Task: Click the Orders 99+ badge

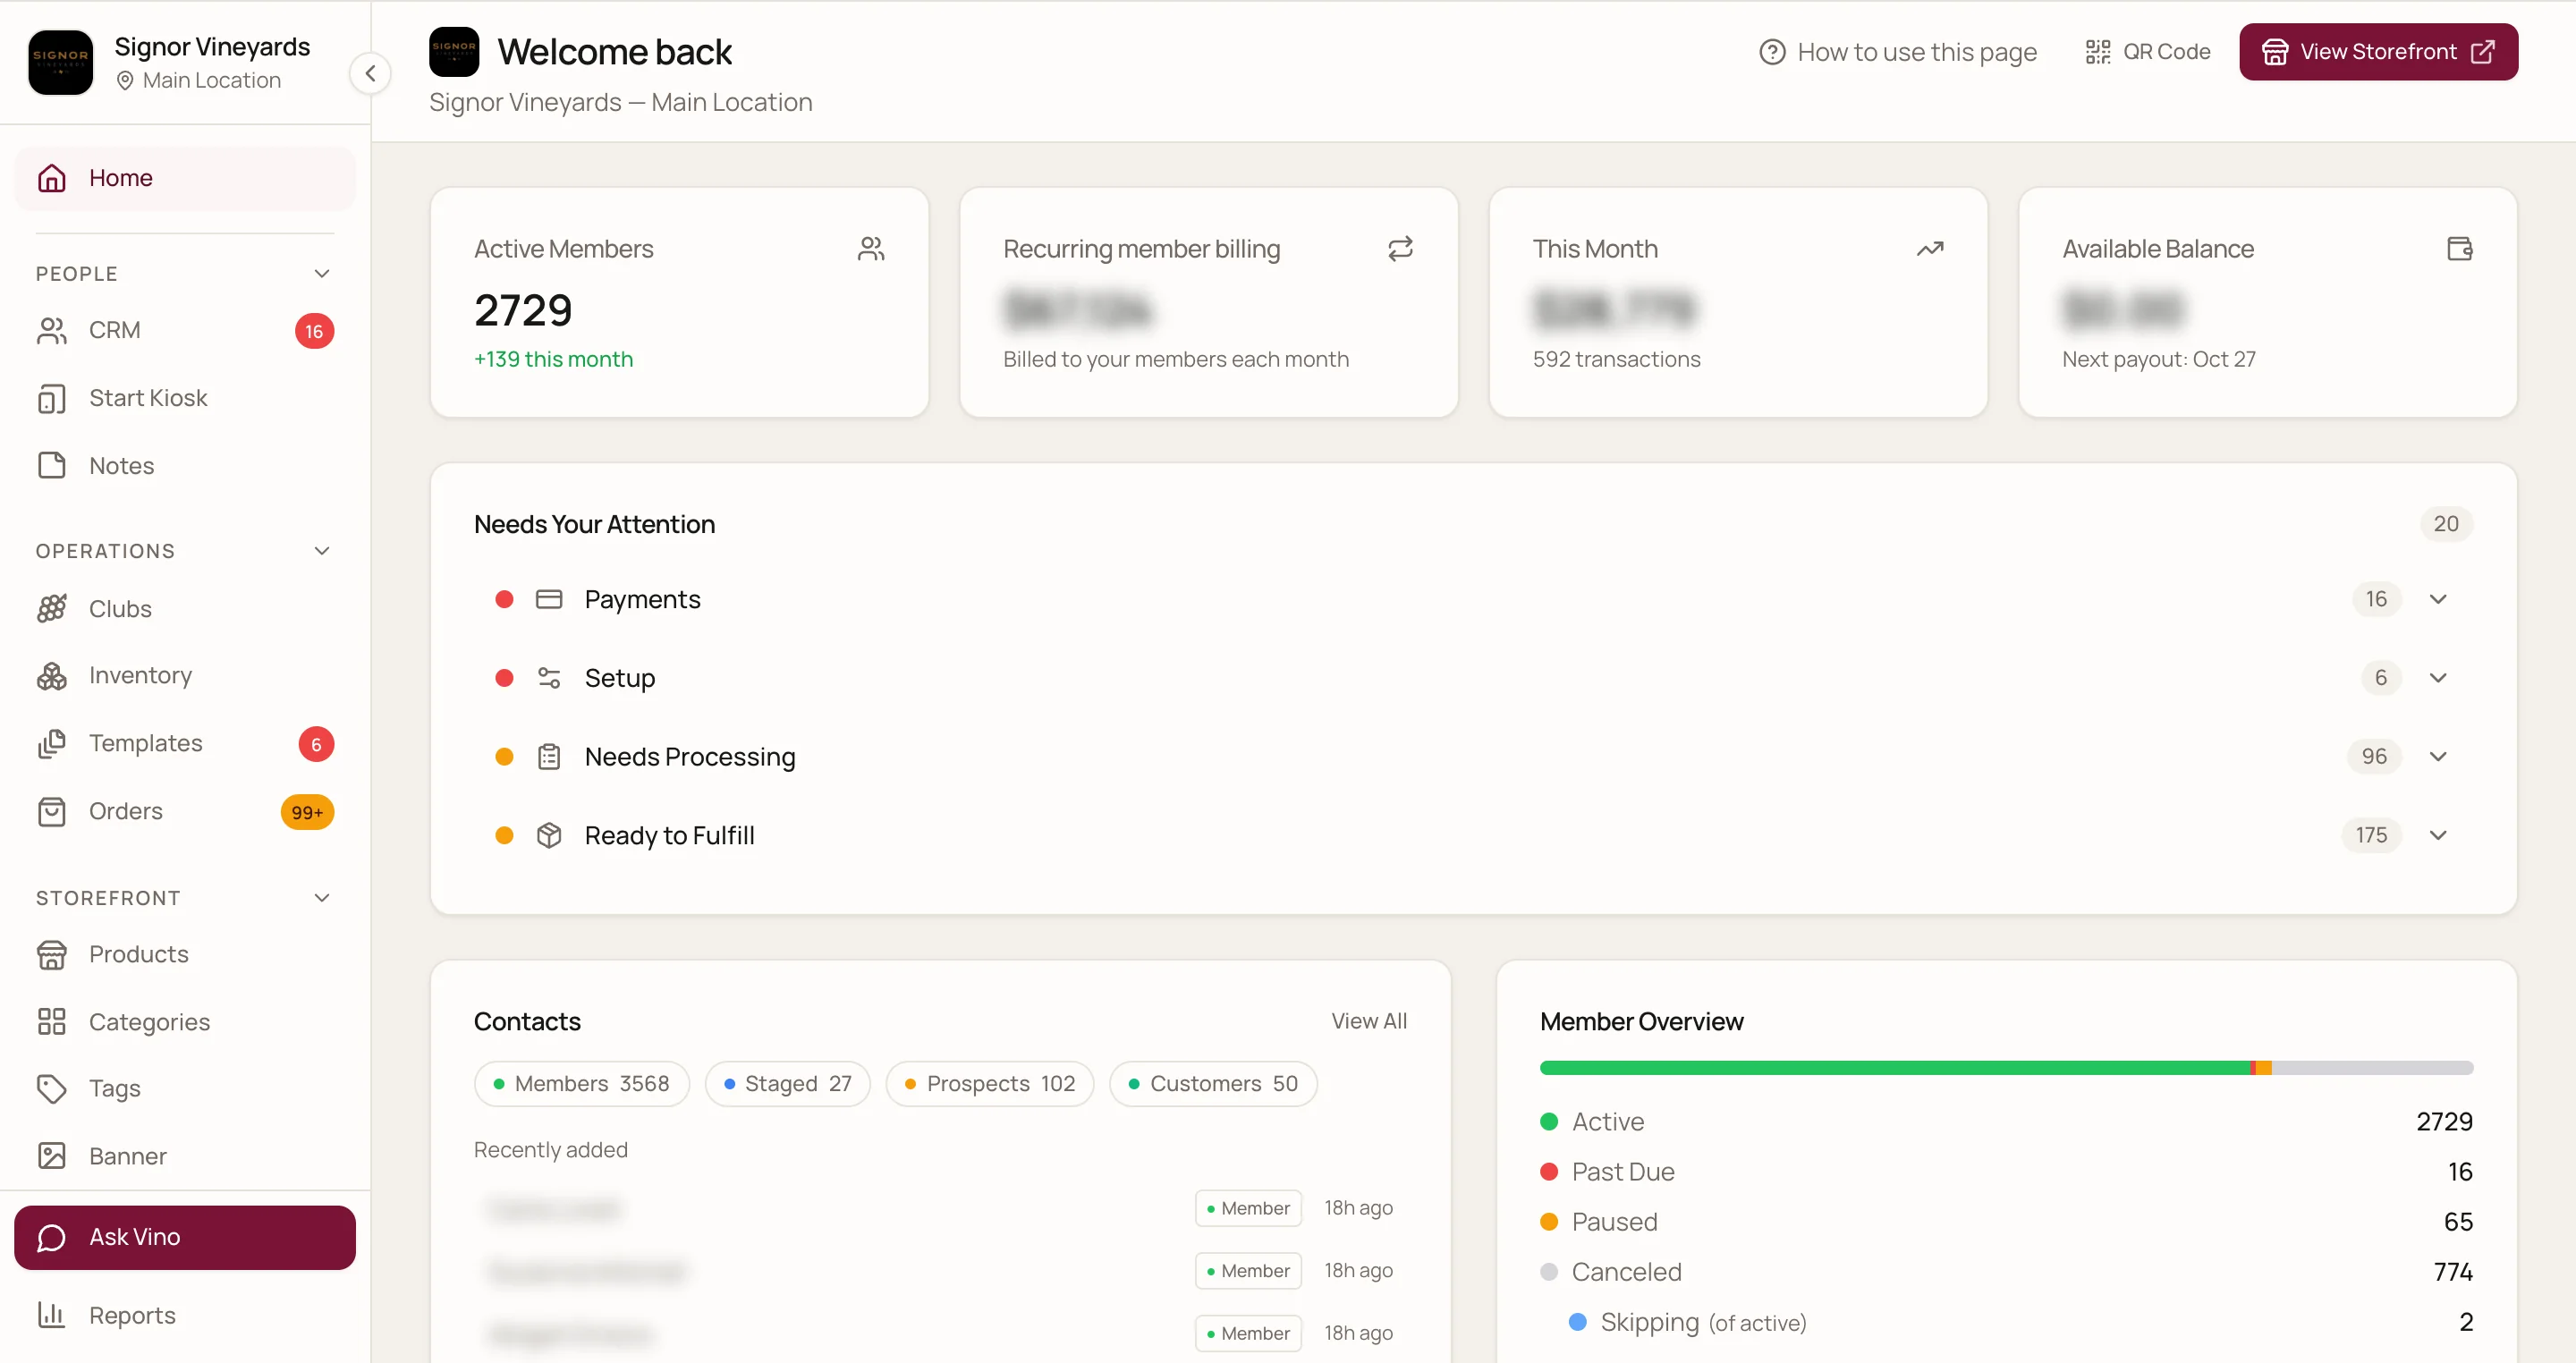Action: click(307, 812)
